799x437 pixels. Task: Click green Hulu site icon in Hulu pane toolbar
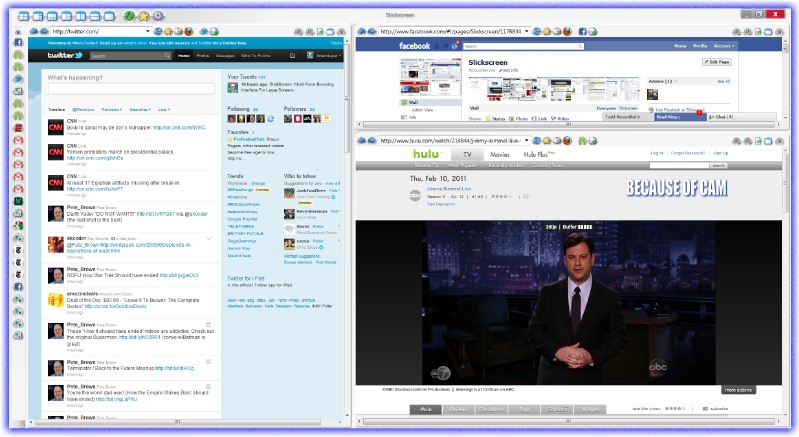(x=582, y=141)
